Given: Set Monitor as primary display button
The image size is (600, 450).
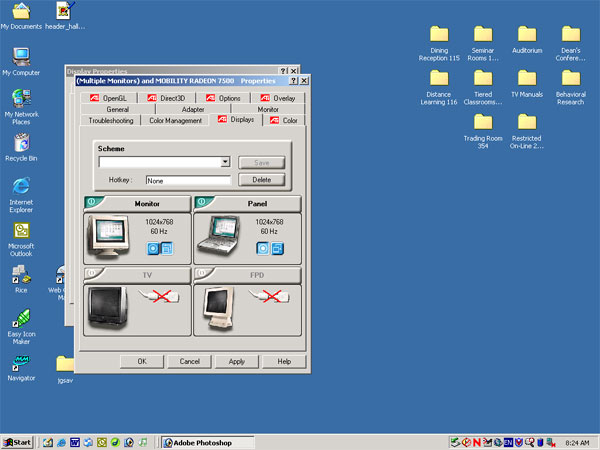Looking at the screenshot, I should point(153,249).
